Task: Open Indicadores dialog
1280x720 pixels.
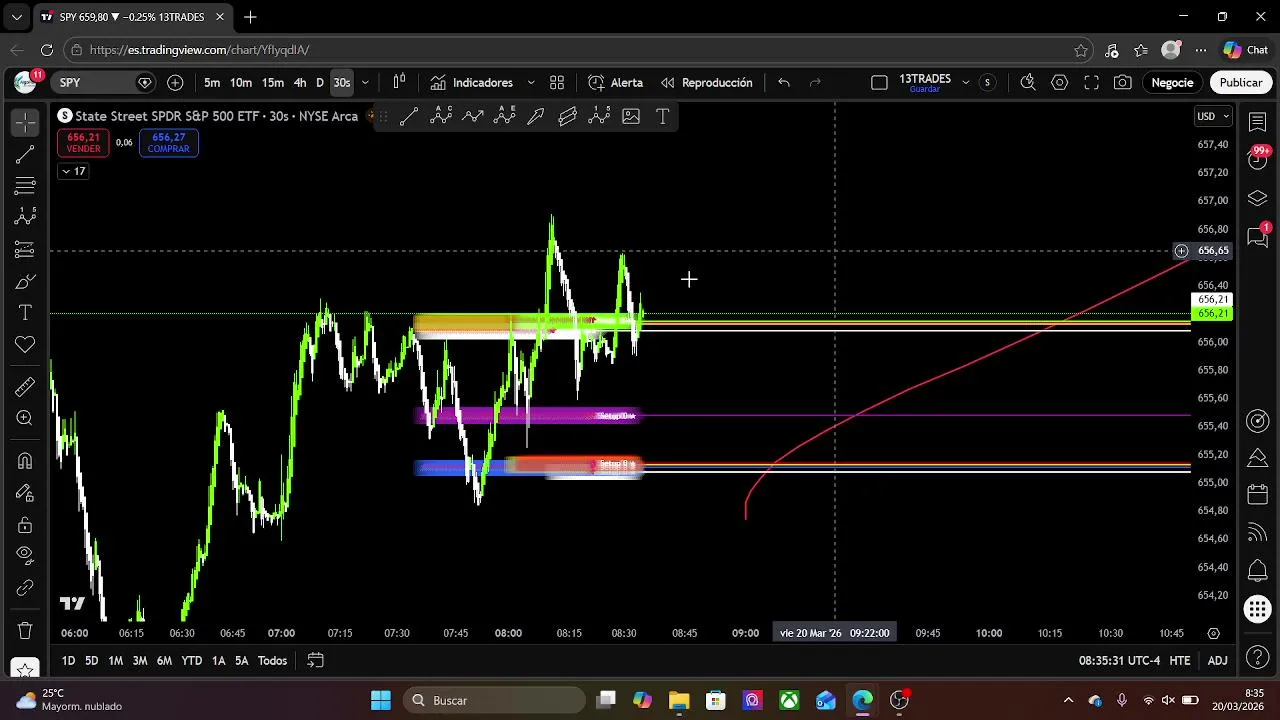Action: coord(471,82)
